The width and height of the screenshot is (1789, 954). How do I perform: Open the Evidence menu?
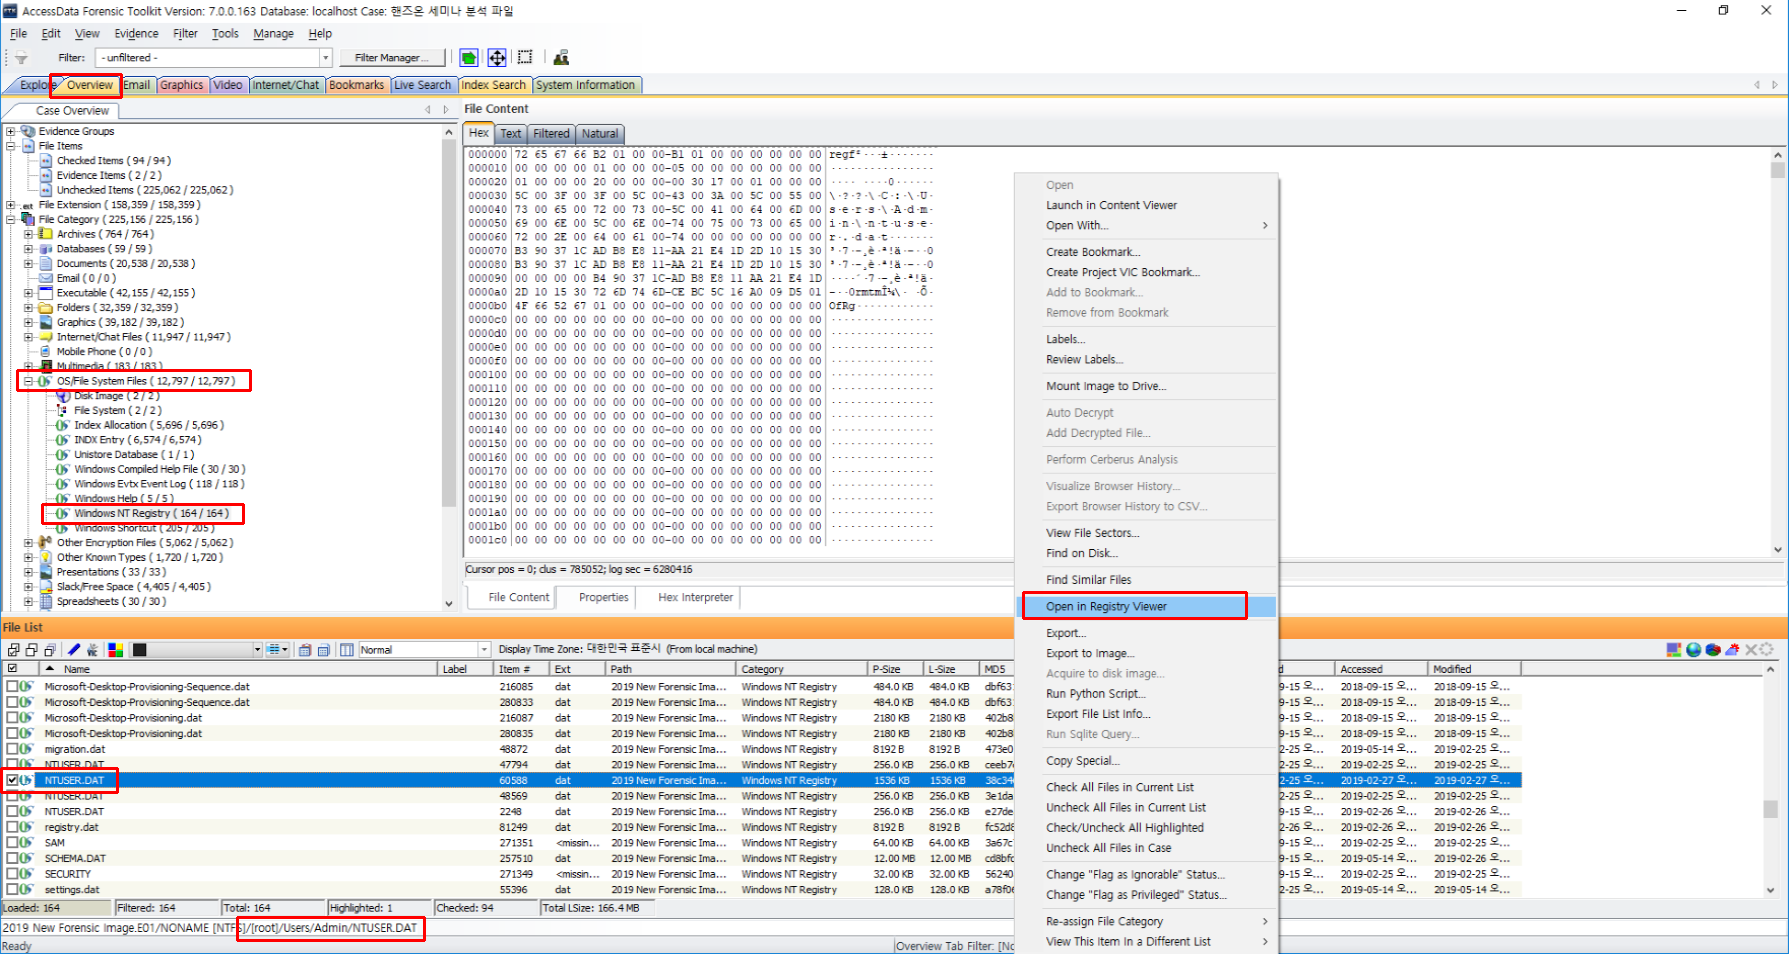(x=136, y=33)
